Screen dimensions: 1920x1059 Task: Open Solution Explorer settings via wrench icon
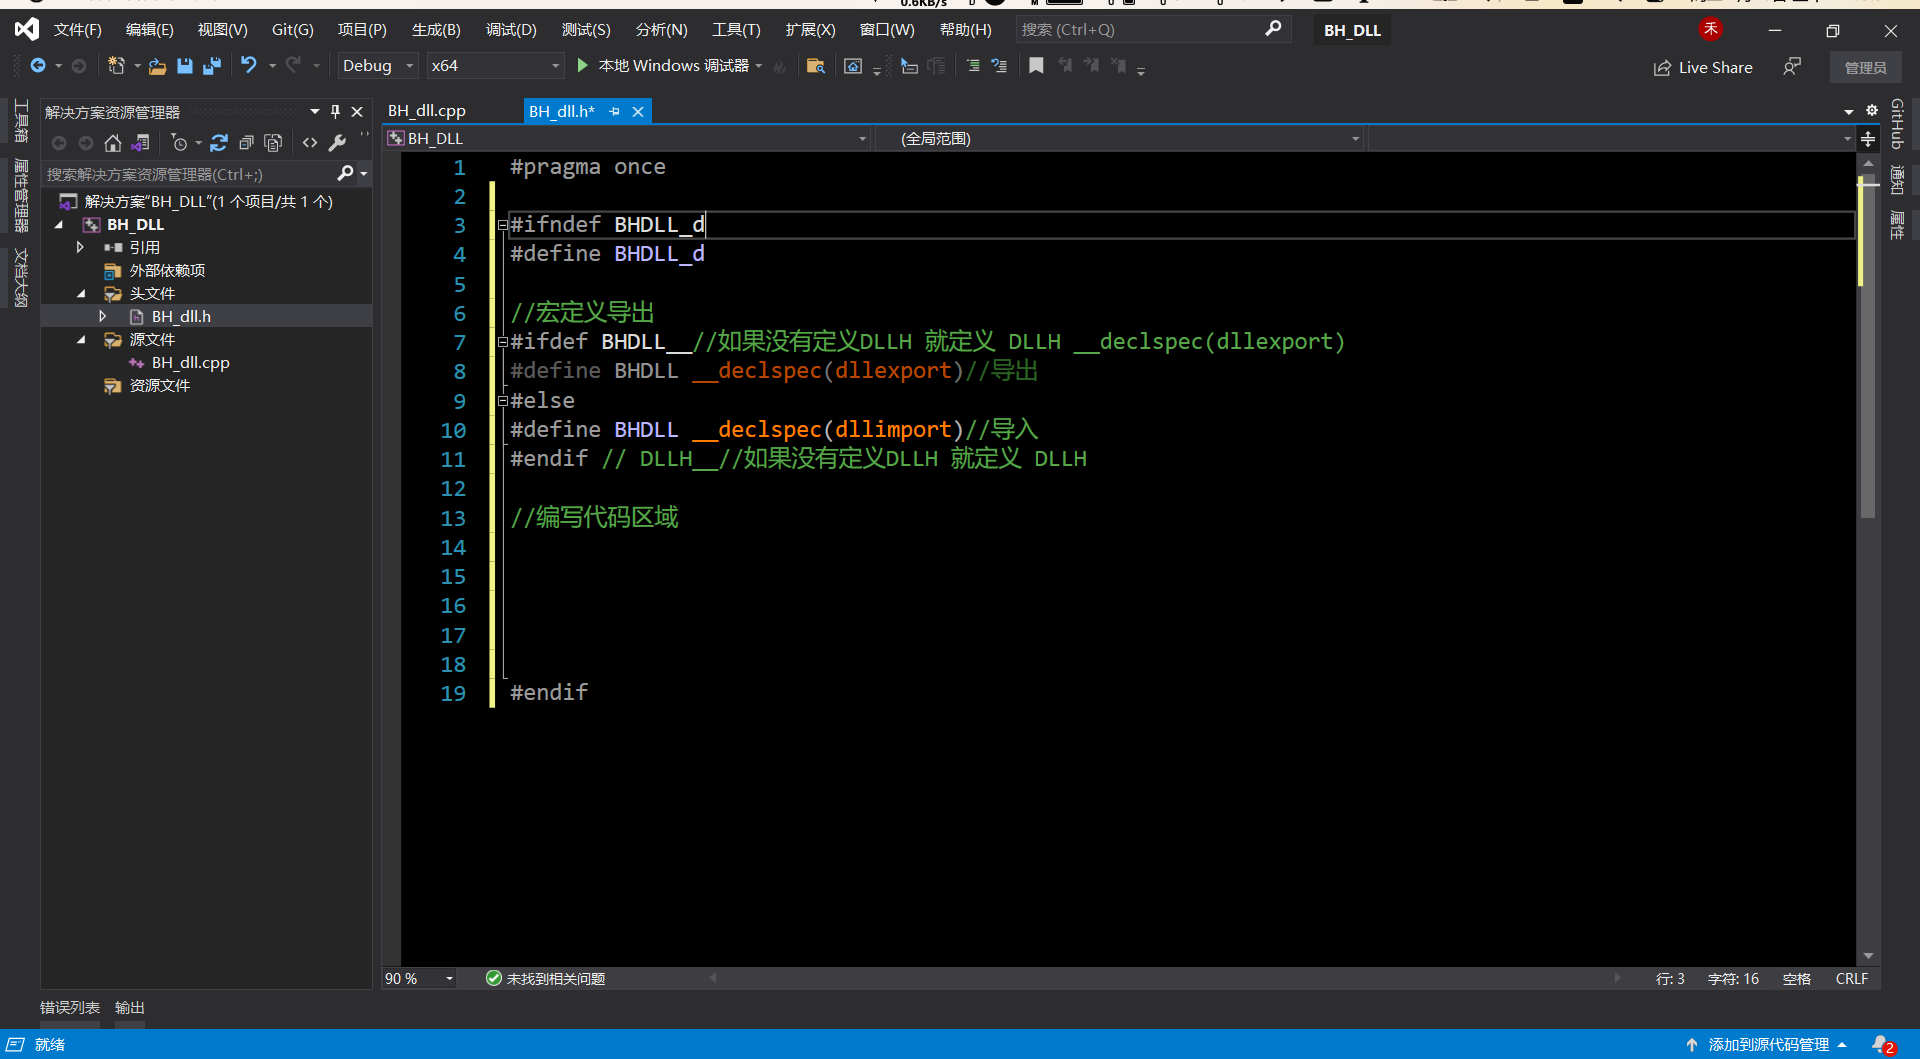[x=339, y=143]
